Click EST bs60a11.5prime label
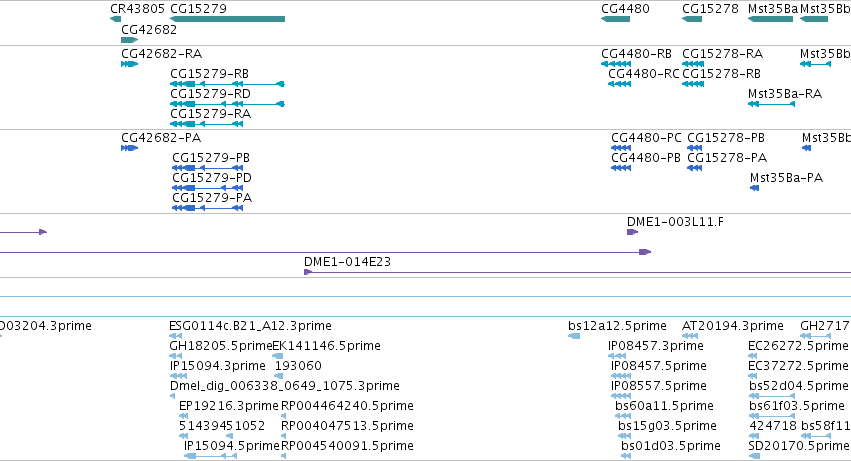 (664, 407)
